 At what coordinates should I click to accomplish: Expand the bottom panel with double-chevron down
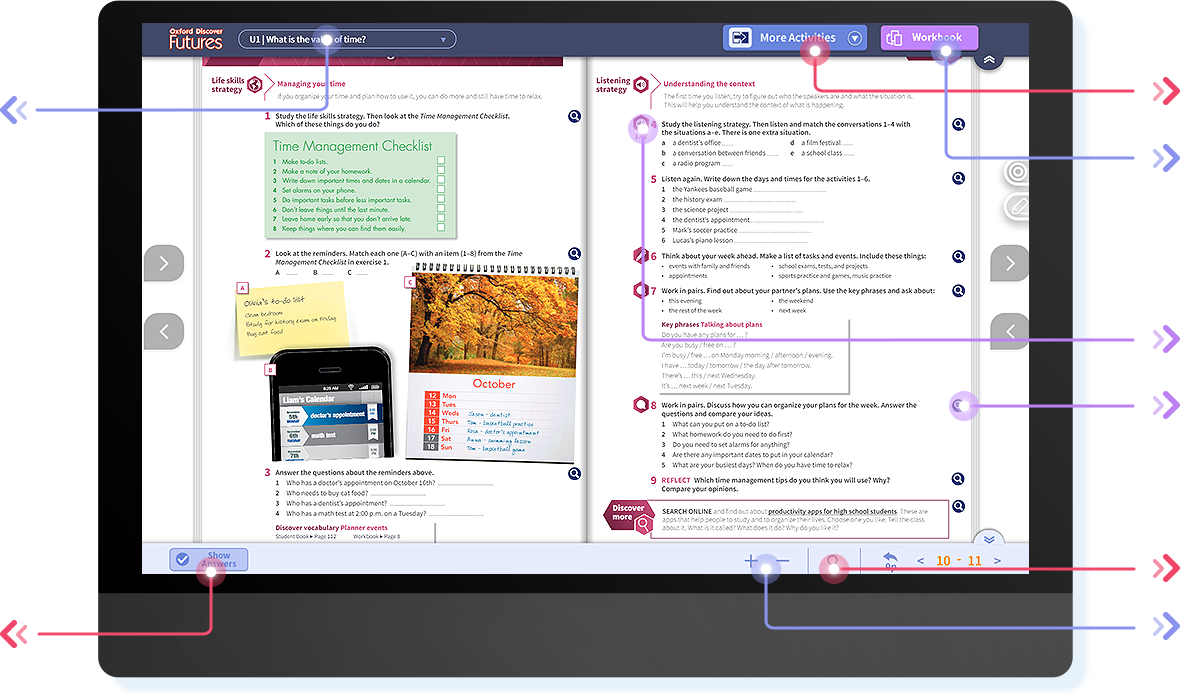[x=988, y=539]
